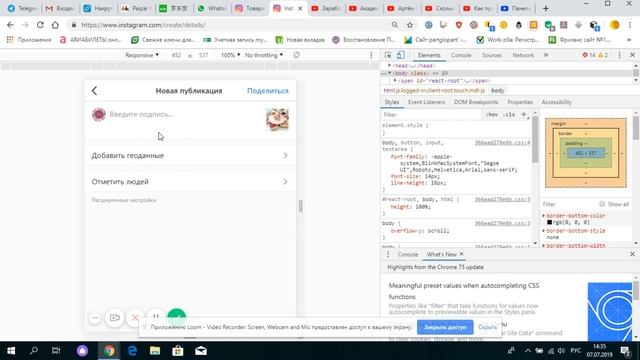Select the body breadcrumb
640x360 pixels.
point(498,91)
